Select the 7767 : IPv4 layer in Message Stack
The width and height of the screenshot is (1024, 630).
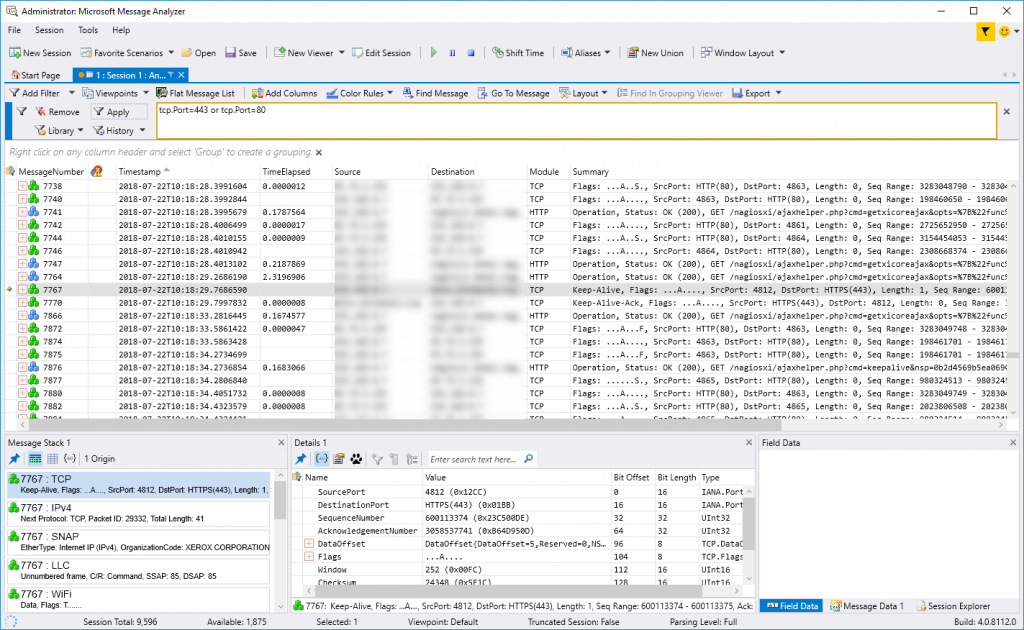[138, 513]
